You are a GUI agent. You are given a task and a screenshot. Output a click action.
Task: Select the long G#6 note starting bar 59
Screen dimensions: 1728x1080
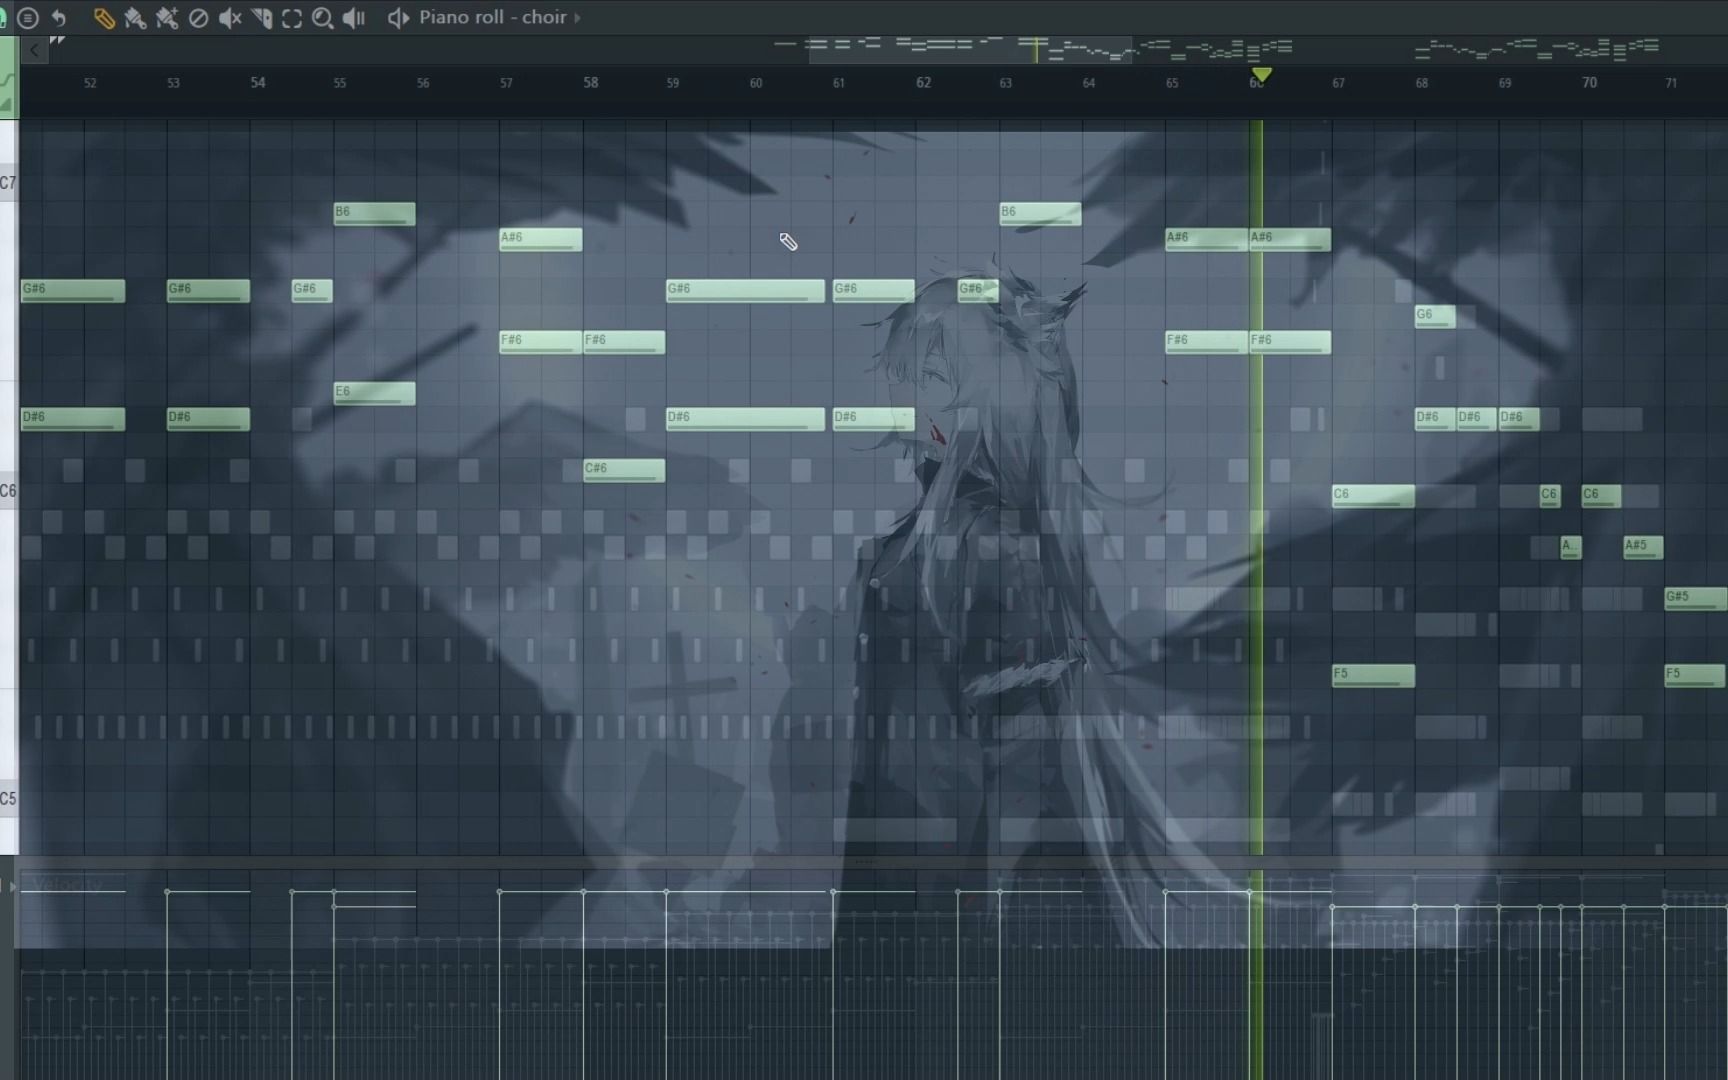tap(745, 290)
